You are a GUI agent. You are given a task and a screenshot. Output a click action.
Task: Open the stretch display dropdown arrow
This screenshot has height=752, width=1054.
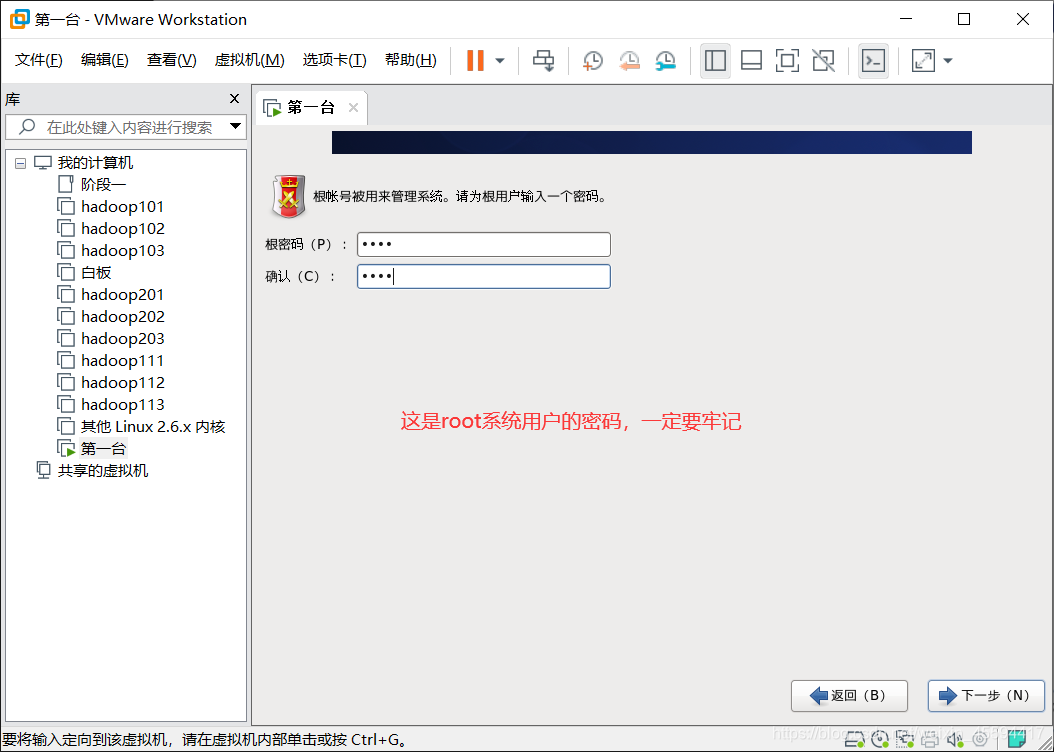(948, 60)
